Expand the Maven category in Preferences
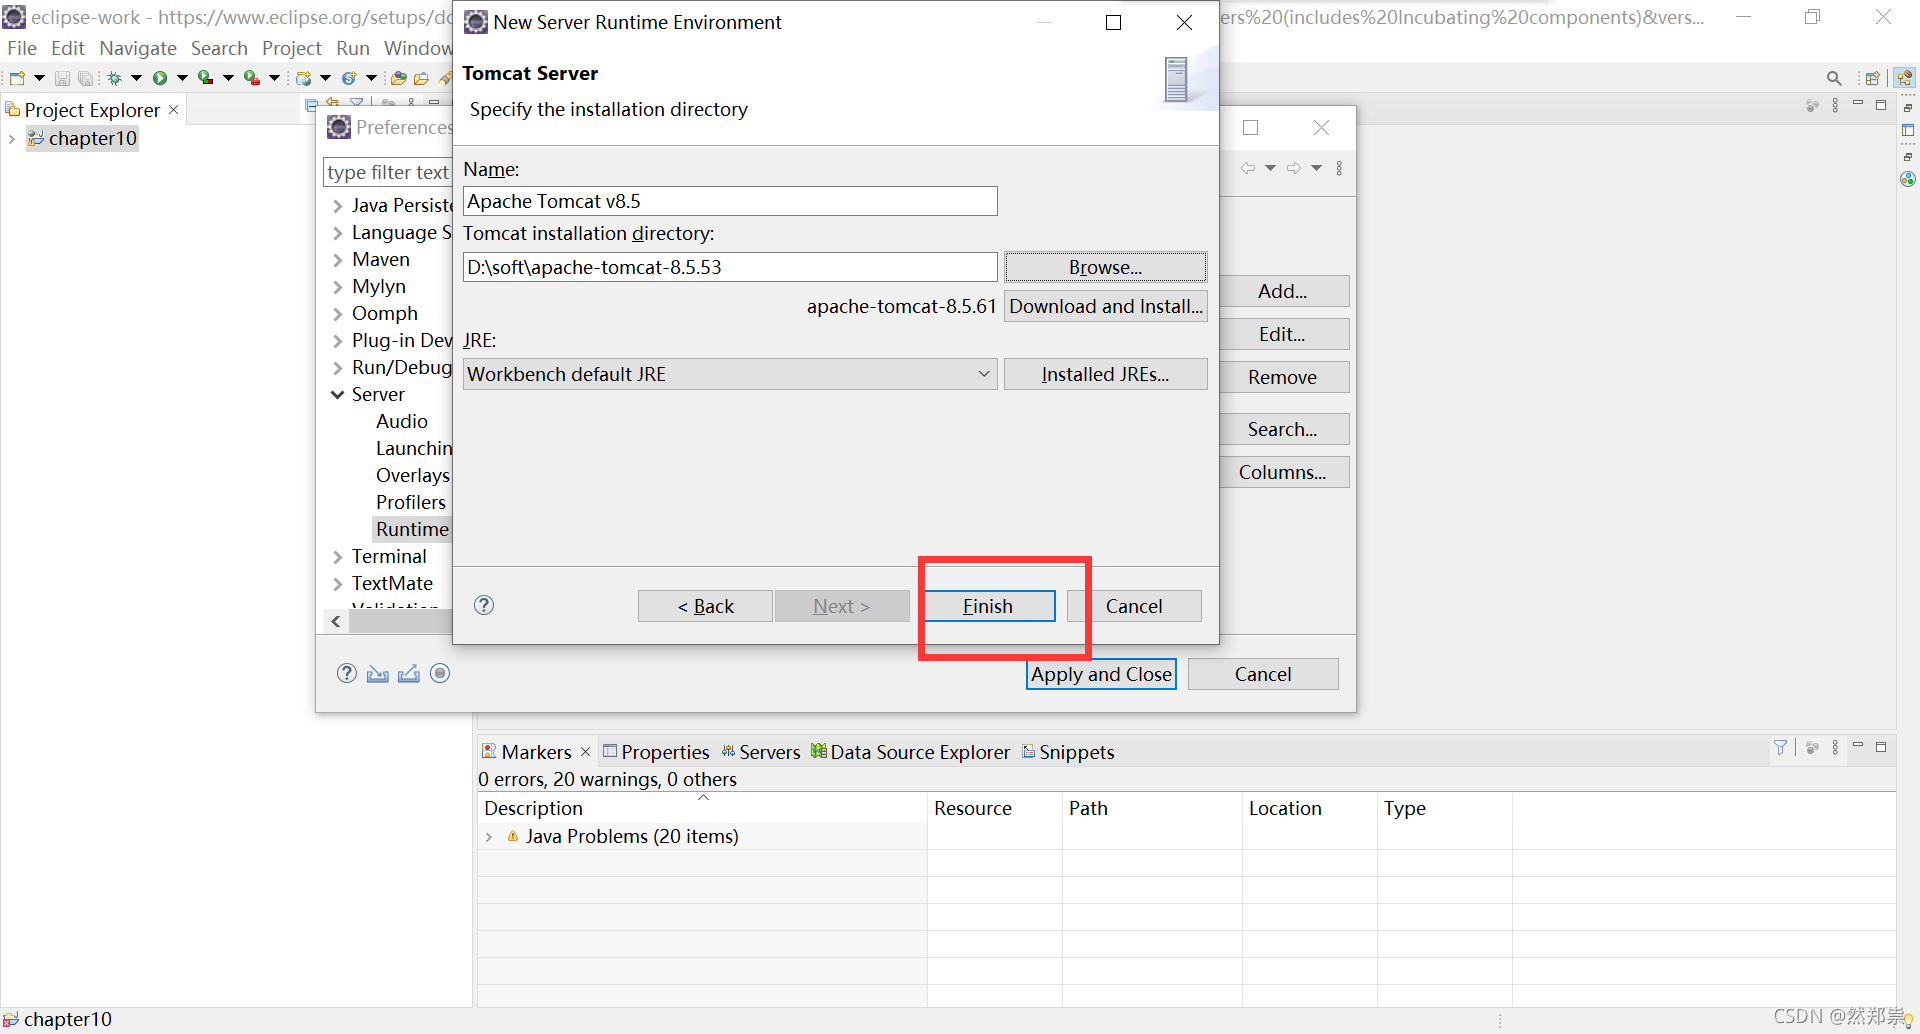1920x1034 pixels. coord(338,259)
